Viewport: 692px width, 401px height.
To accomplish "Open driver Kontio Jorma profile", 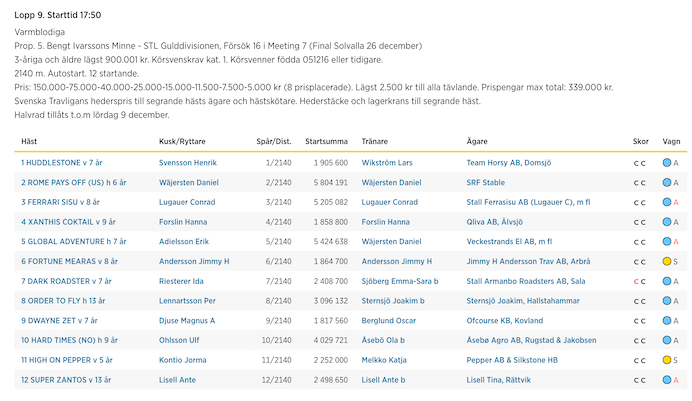I will click(x=185, y=360).
